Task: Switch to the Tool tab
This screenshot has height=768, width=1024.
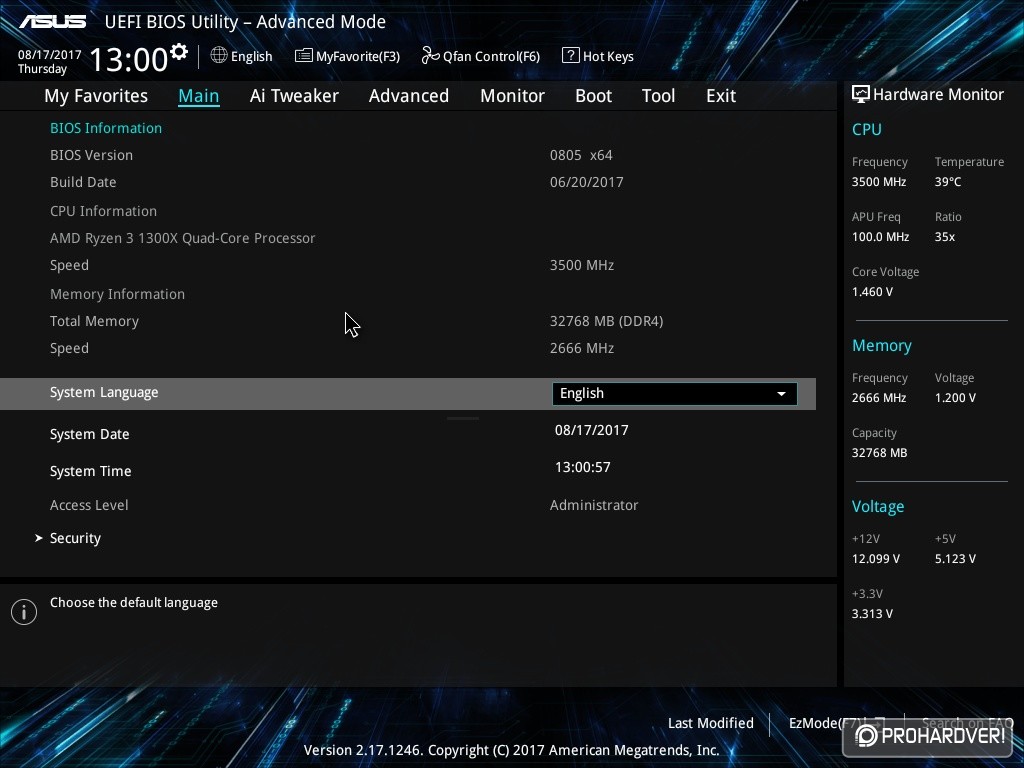Action: (x=658, y=95)
